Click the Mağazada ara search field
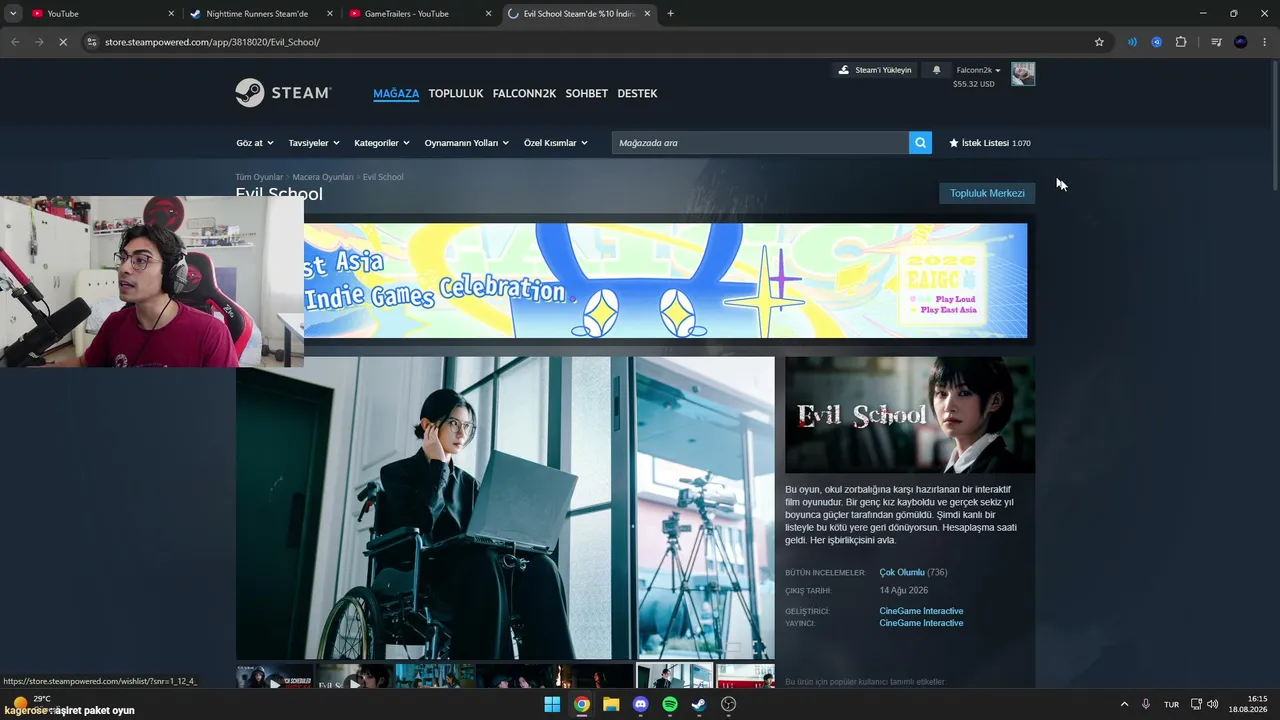Image resolution: width=1280 pixels, height=720 pixels. pos(760,143)
